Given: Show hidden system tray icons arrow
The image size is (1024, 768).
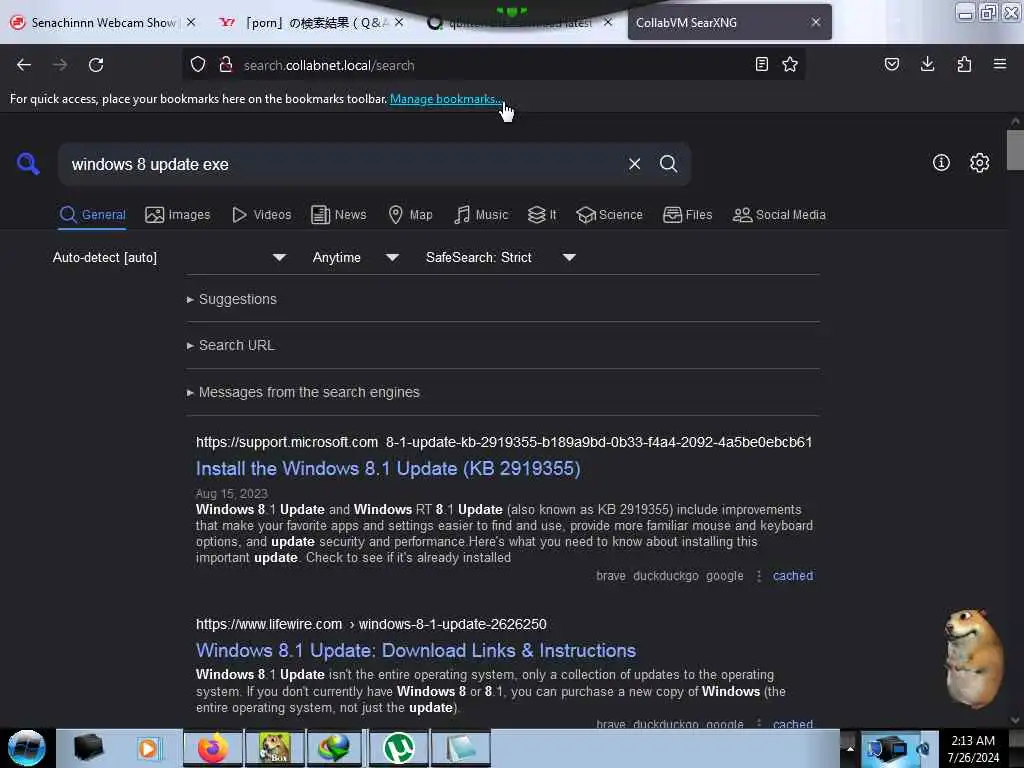Looking at the screenshot, I should (x=850, y=748).
